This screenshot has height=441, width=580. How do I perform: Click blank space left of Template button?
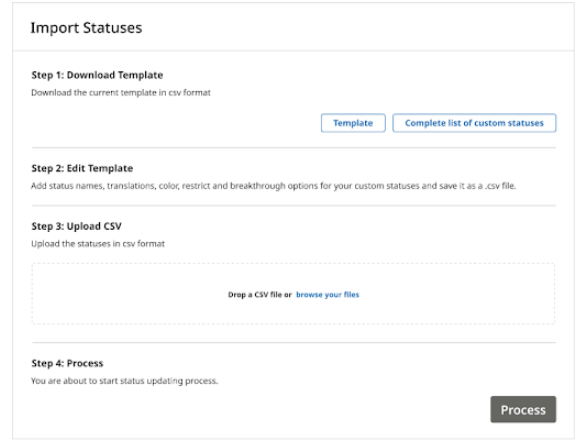tap(174, 123)
